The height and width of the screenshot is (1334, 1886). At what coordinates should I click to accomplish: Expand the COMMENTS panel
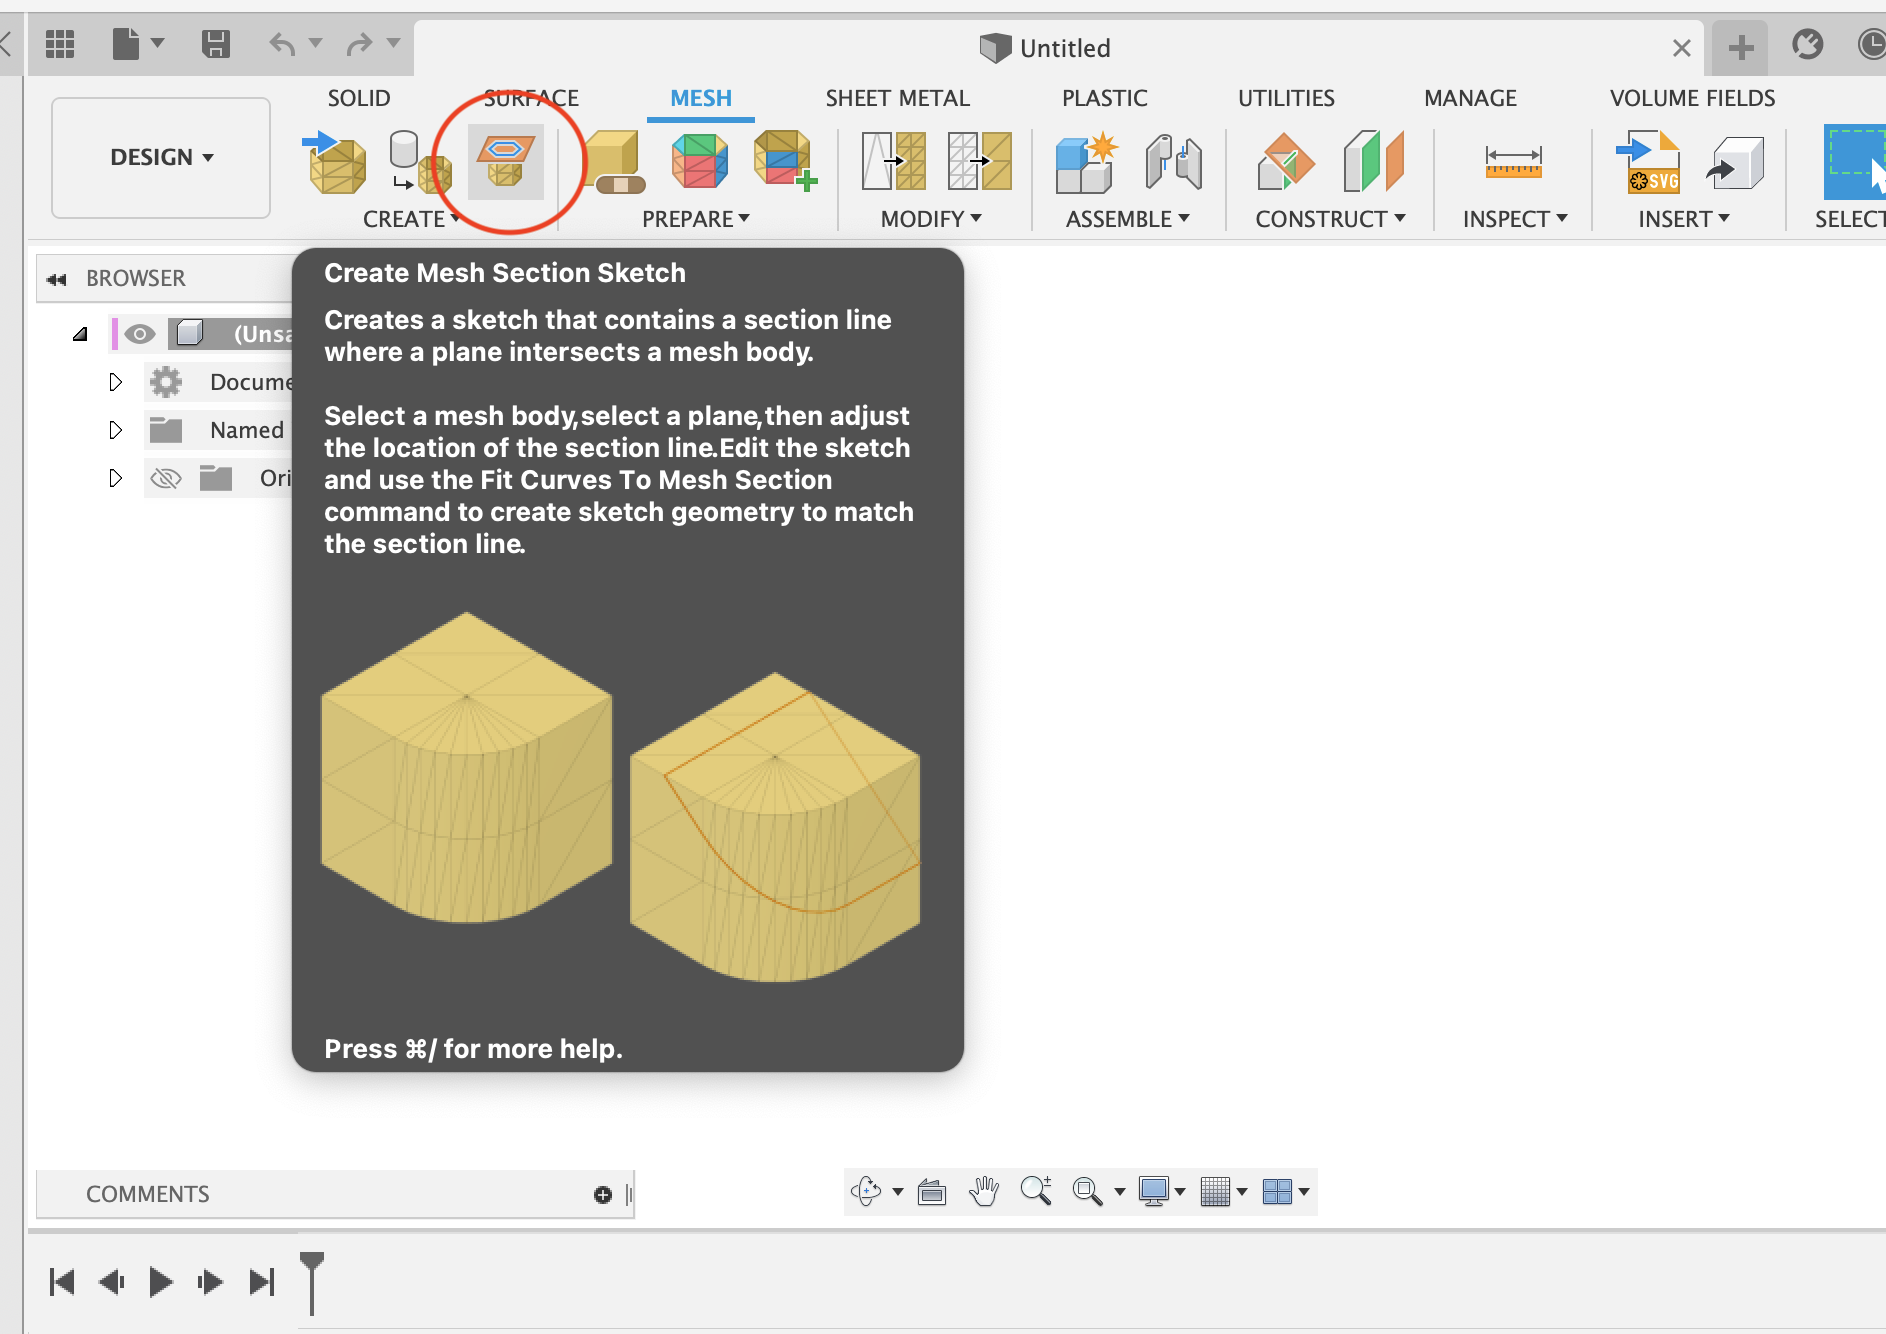(147, 1193)
